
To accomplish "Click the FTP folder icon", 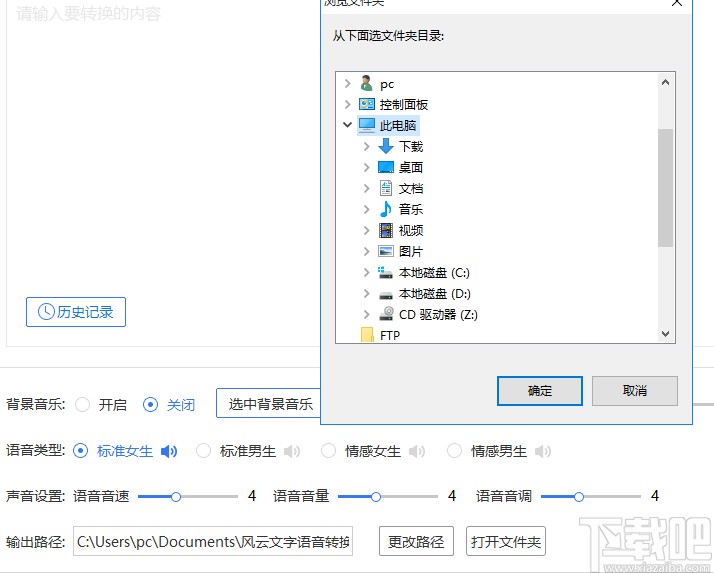I will [x=367, y=335].
